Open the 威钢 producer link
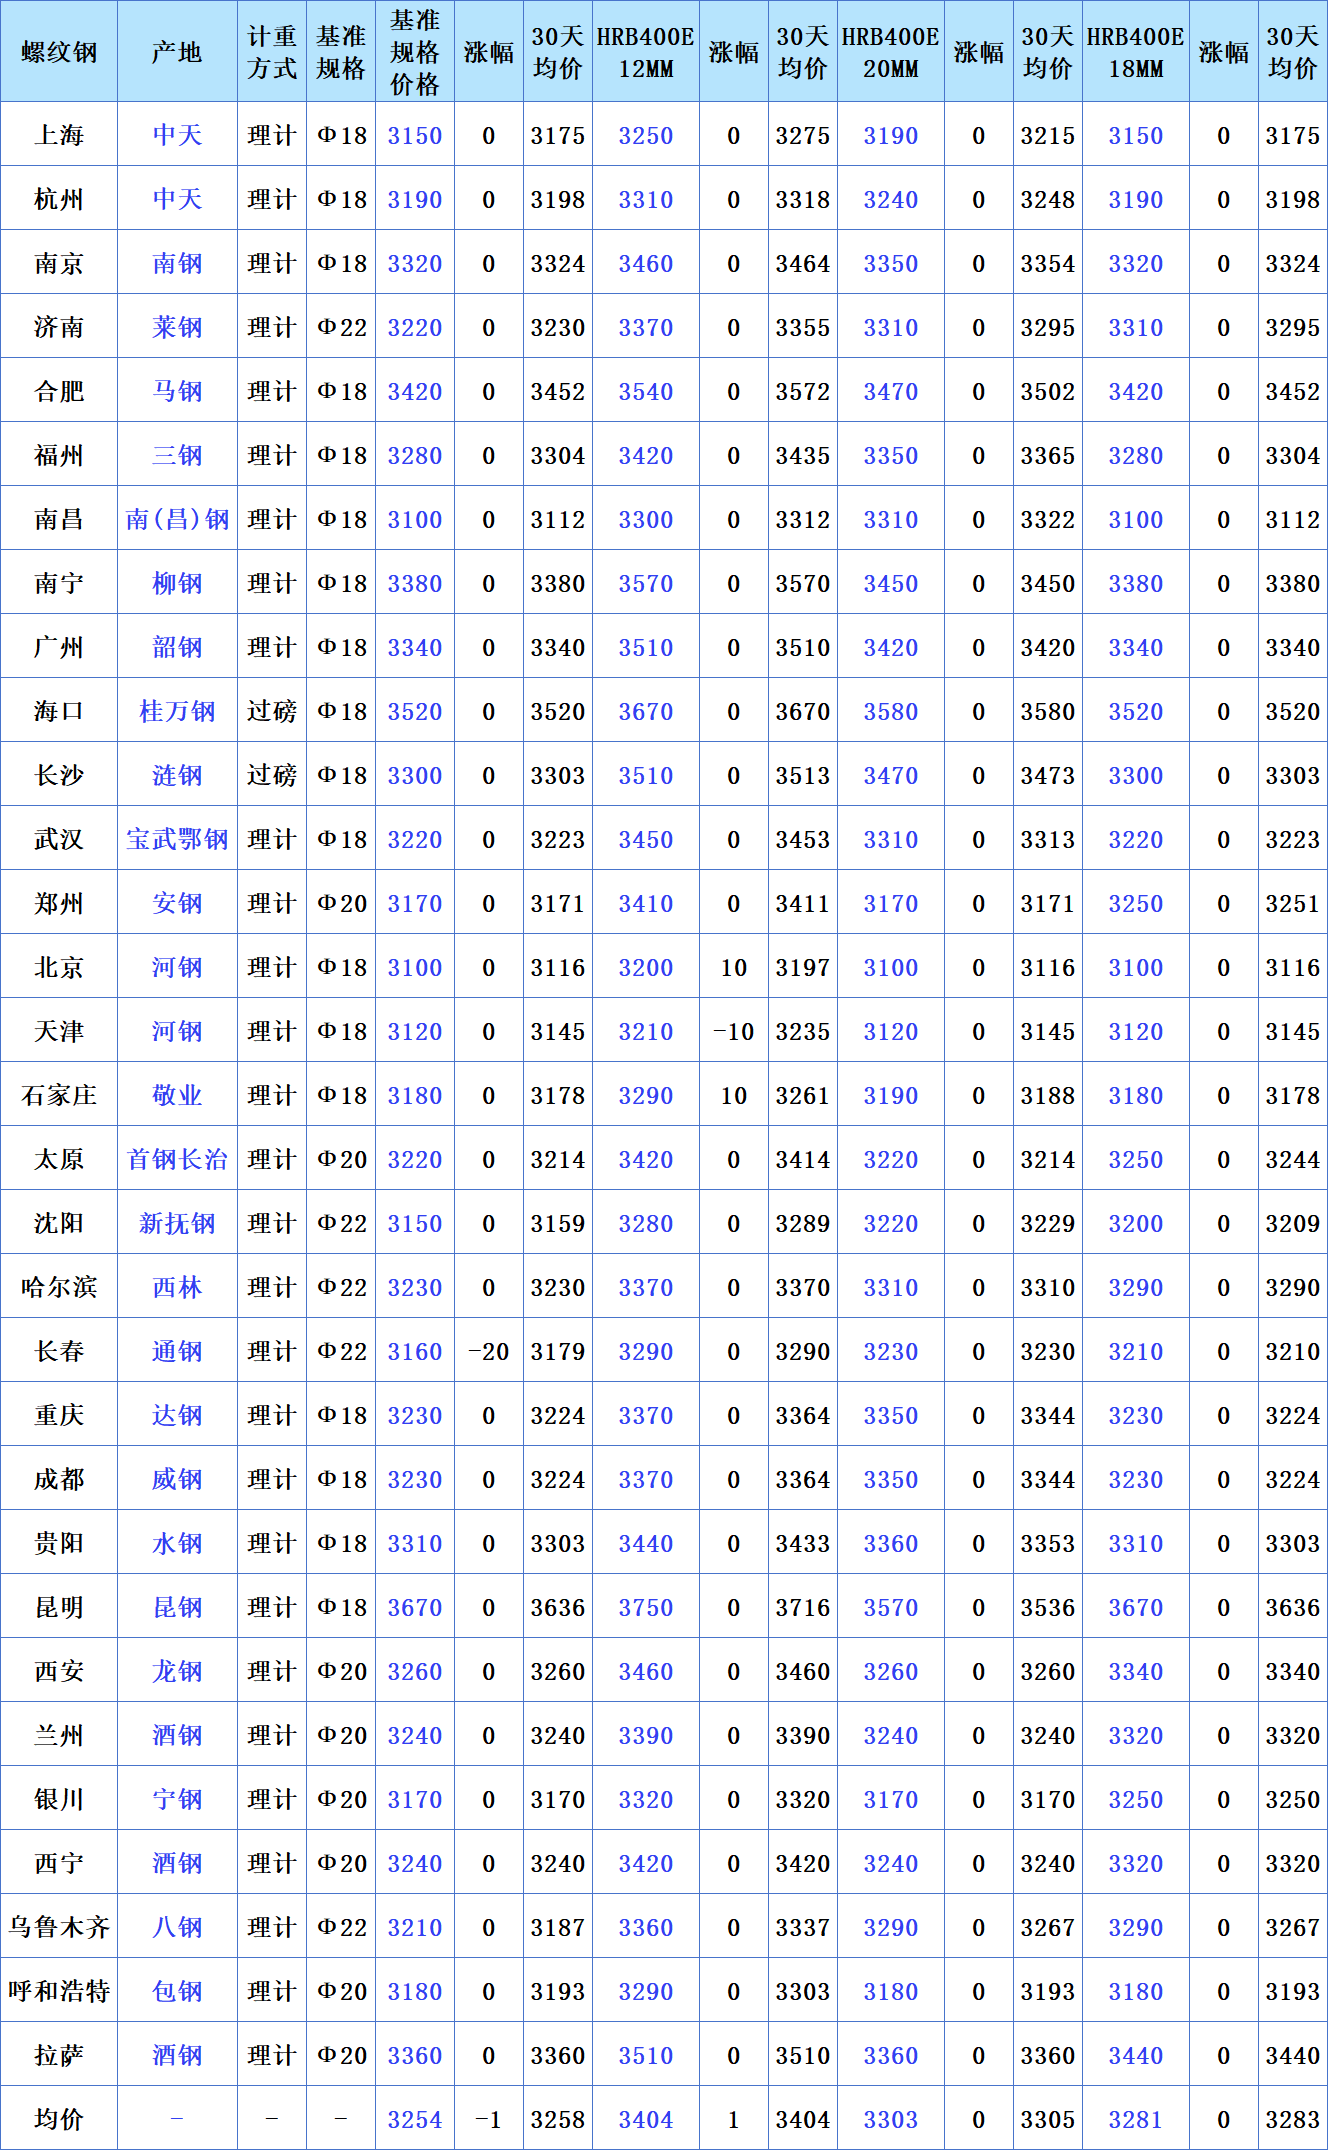Viewport: 1328px width, 2150px height. point(177,1479)
